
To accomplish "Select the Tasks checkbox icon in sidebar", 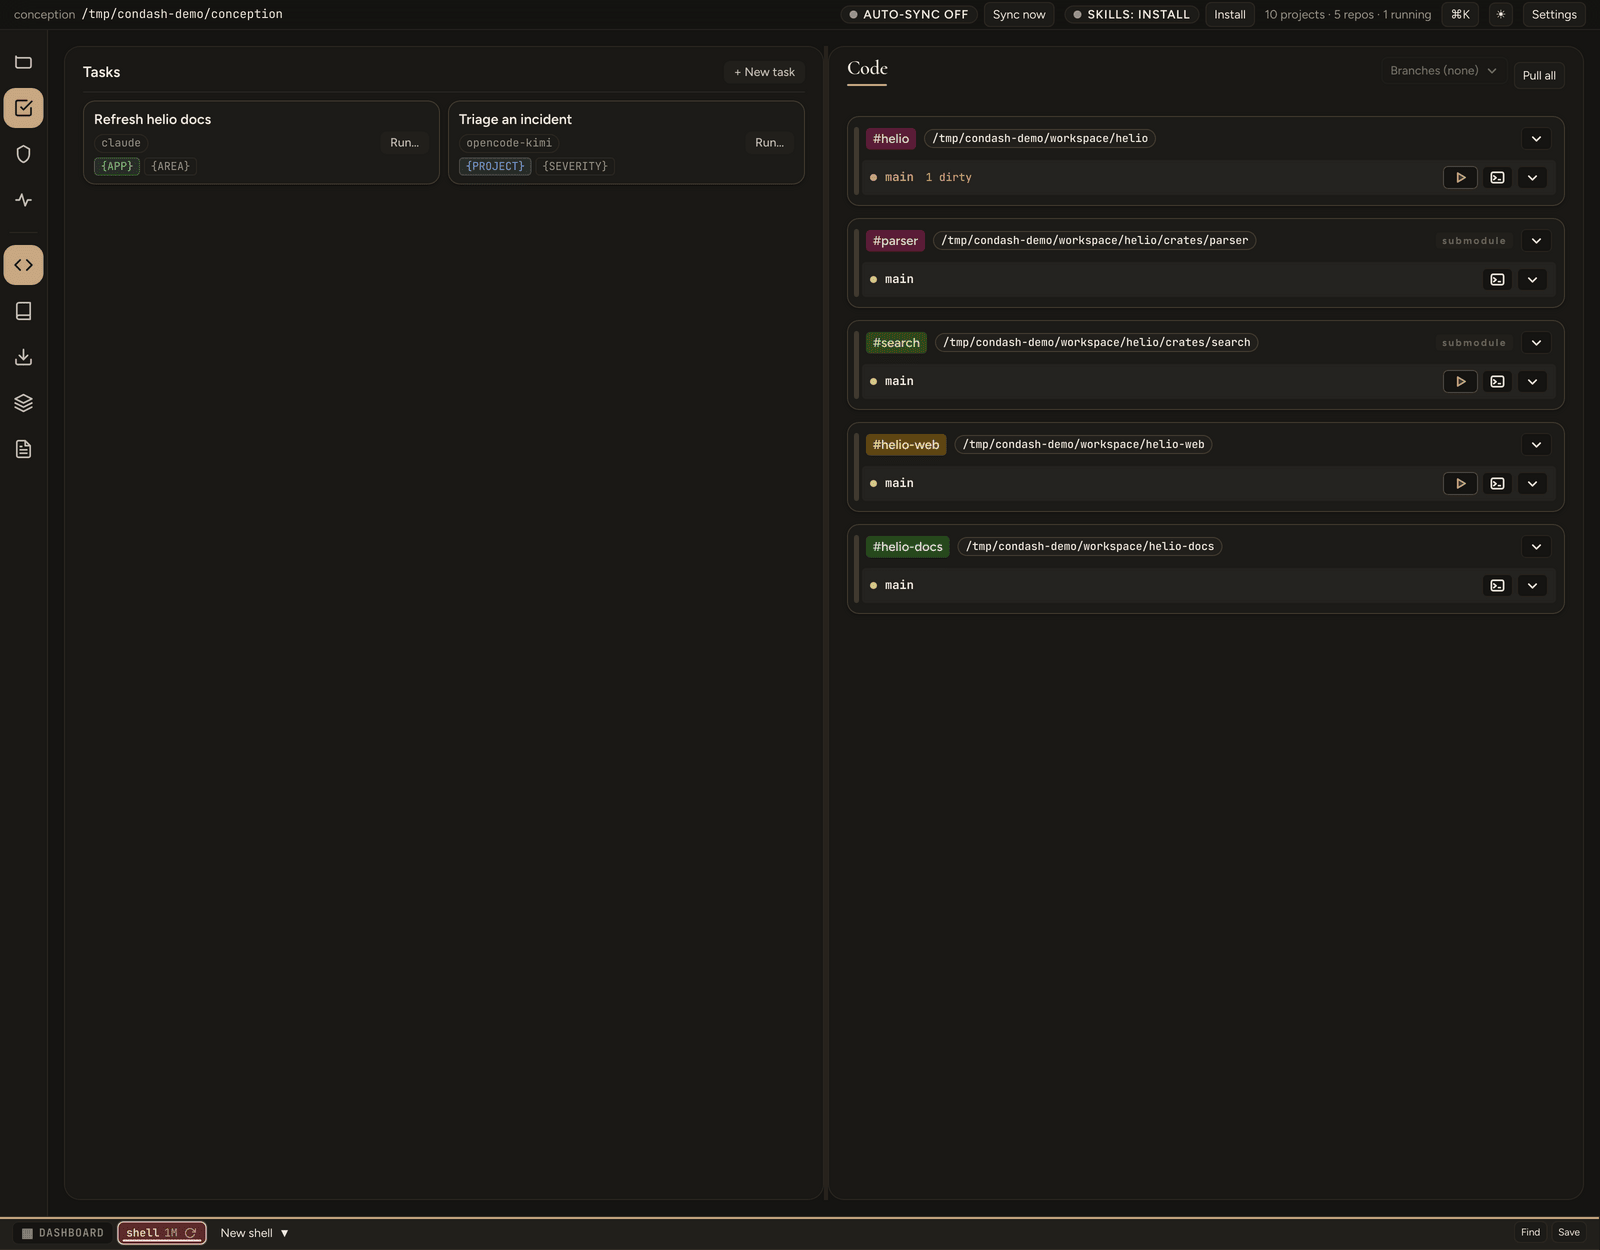I will tap(23, 108).
